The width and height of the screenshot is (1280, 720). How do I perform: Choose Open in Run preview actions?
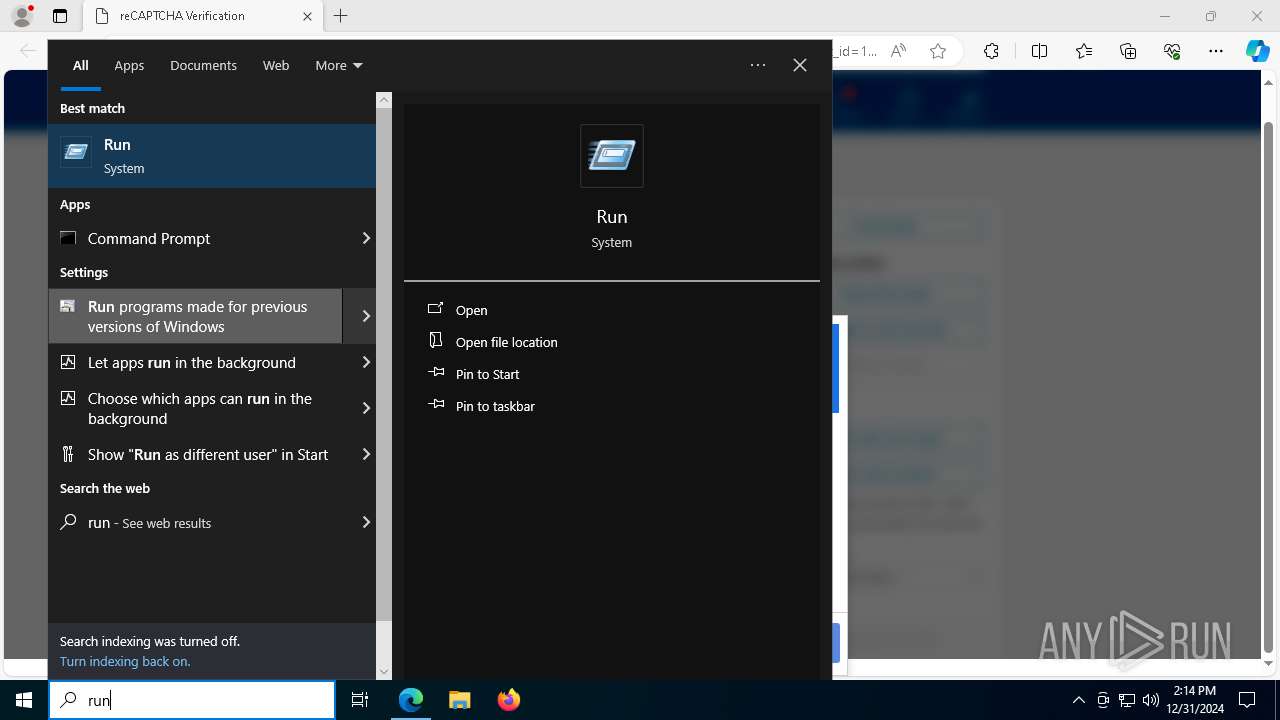coord(471,310)
